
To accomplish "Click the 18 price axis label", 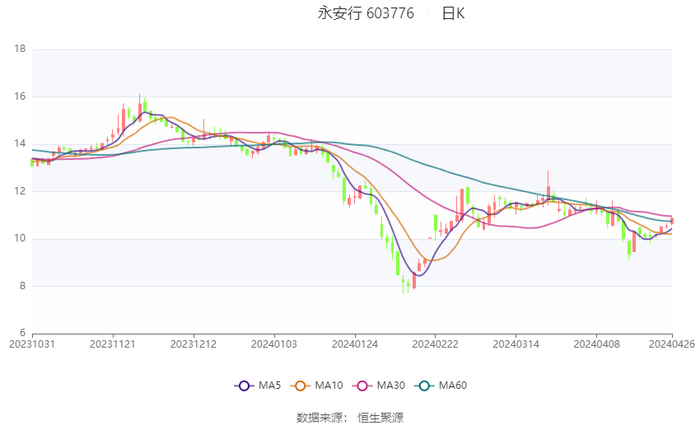I will (x=20, y=49).
